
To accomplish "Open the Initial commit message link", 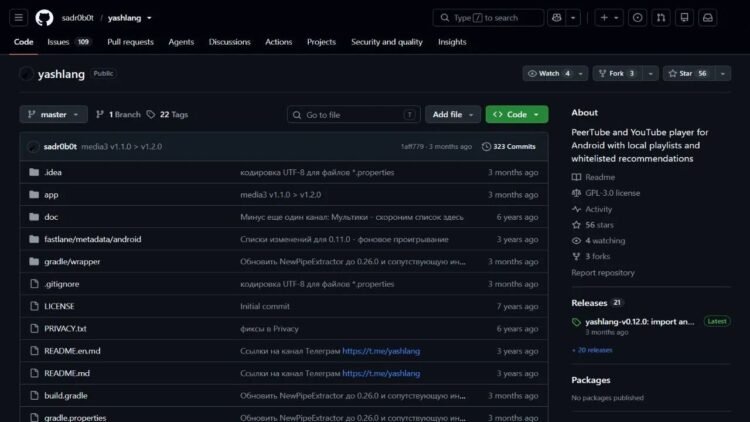I will point(265,306).
